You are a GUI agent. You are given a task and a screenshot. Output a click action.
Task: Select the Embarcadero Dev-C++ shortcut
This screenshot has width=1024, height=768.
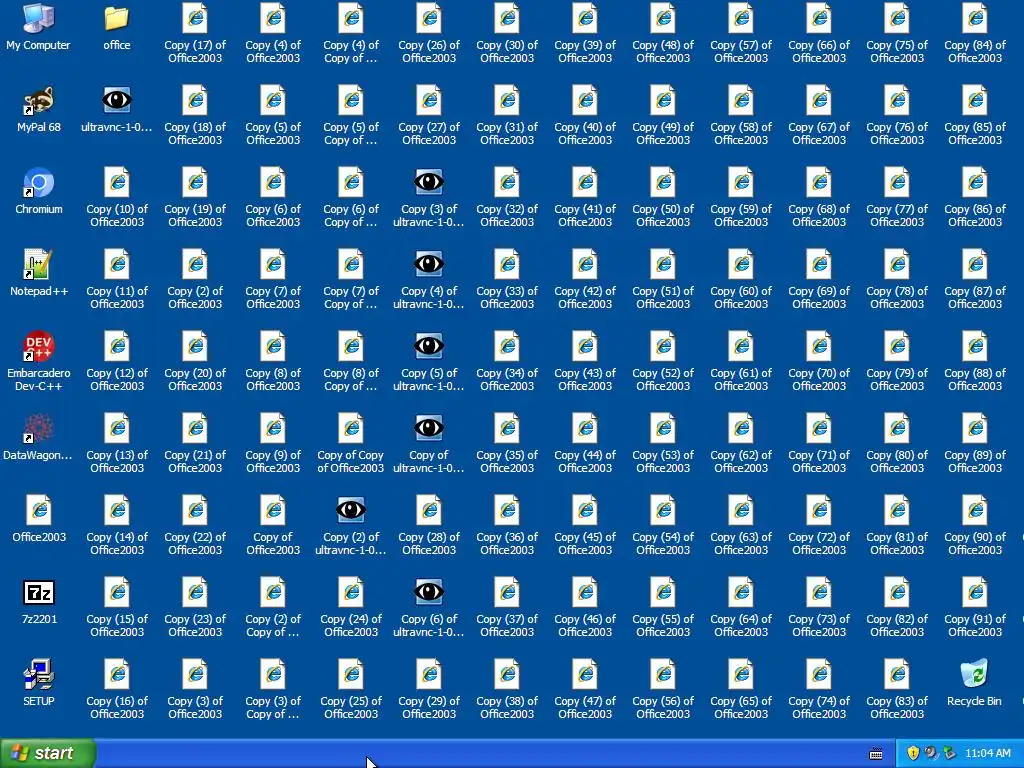tap(39, 347)
